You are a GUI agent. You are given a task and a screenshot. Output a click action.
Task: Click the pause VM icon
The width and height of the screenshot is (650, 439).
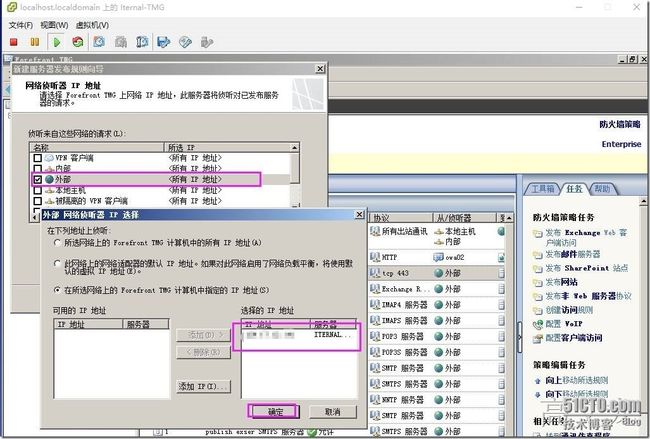tap(35, 42)
